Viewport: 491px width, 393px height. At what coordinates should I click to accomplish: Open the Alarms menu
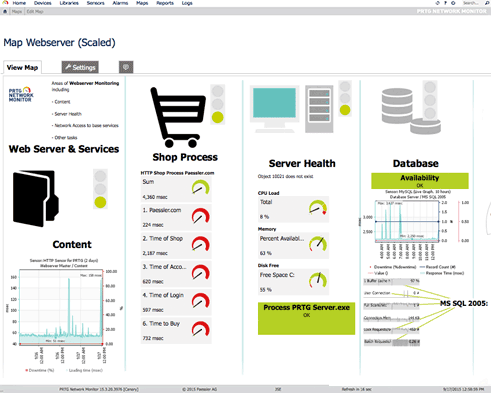120,3
